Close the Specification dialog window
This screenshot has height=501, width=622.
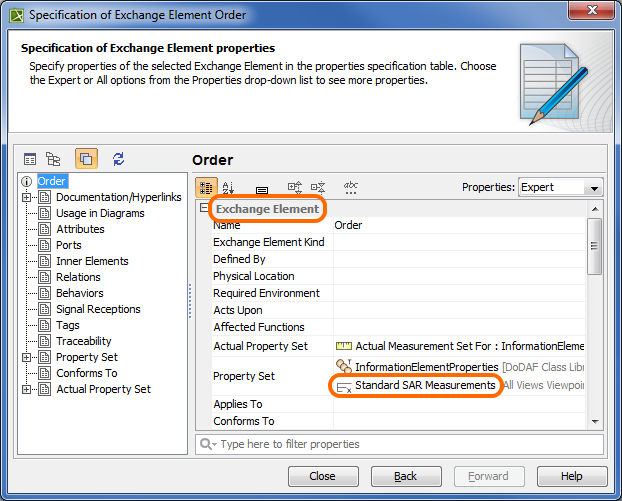tap(592, 10)
